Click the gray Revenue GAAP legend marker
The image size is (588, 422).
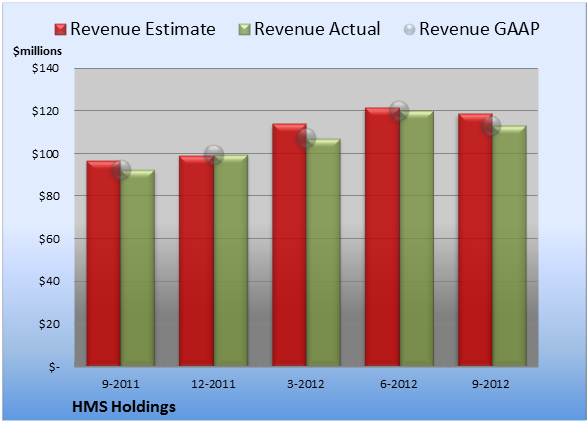410,30
